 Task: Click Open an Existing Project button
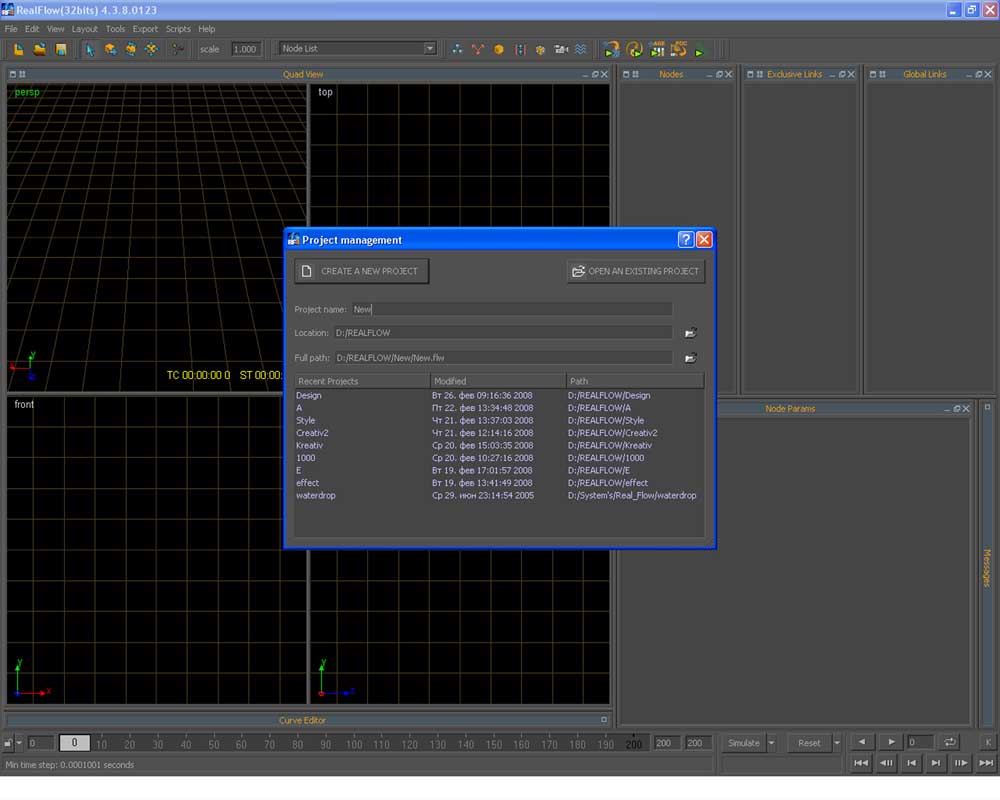point(635,271)
